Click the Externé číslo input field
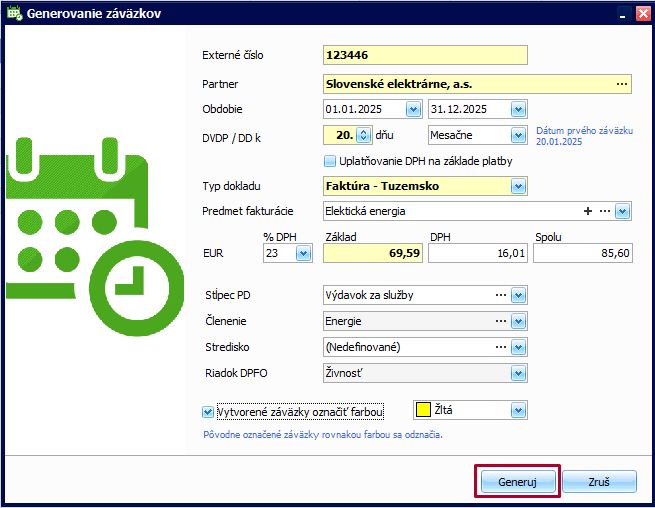The height and width of the screenshot is (508, 655). click(425, 55)
